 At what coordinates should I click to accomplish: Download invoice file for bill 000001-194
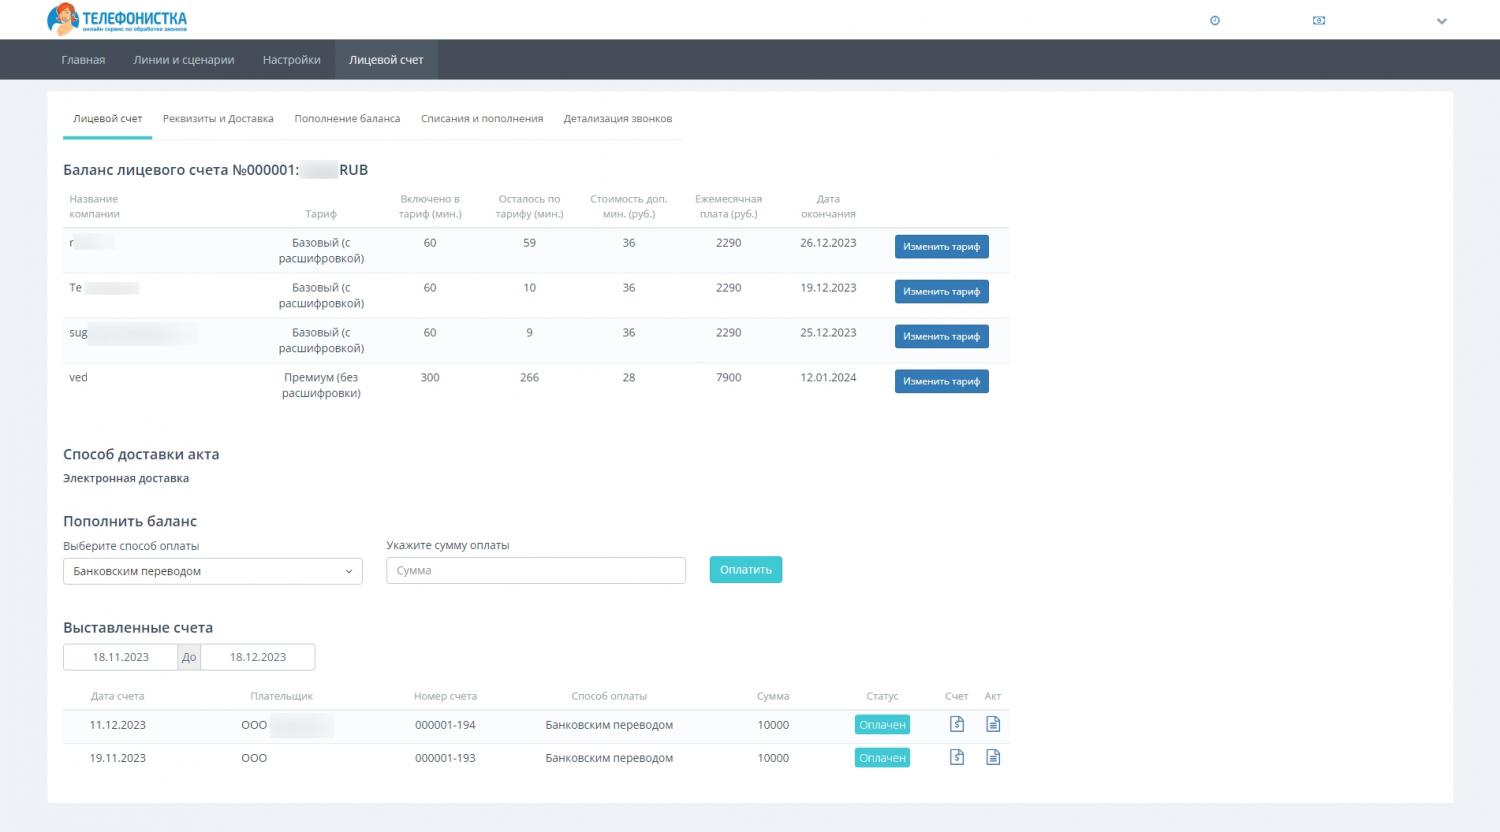(956, 724)
